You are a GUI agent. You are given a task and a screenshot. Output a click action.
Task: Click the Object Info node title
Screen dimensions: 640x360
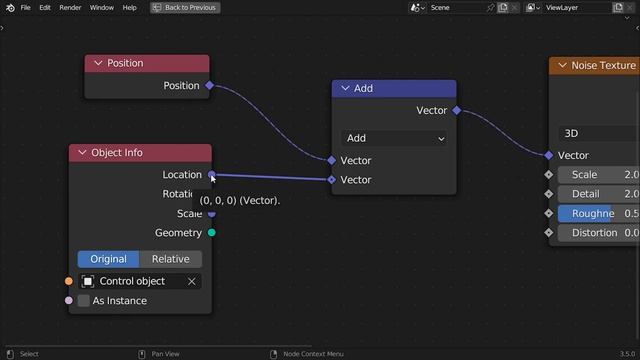(117, 153)
